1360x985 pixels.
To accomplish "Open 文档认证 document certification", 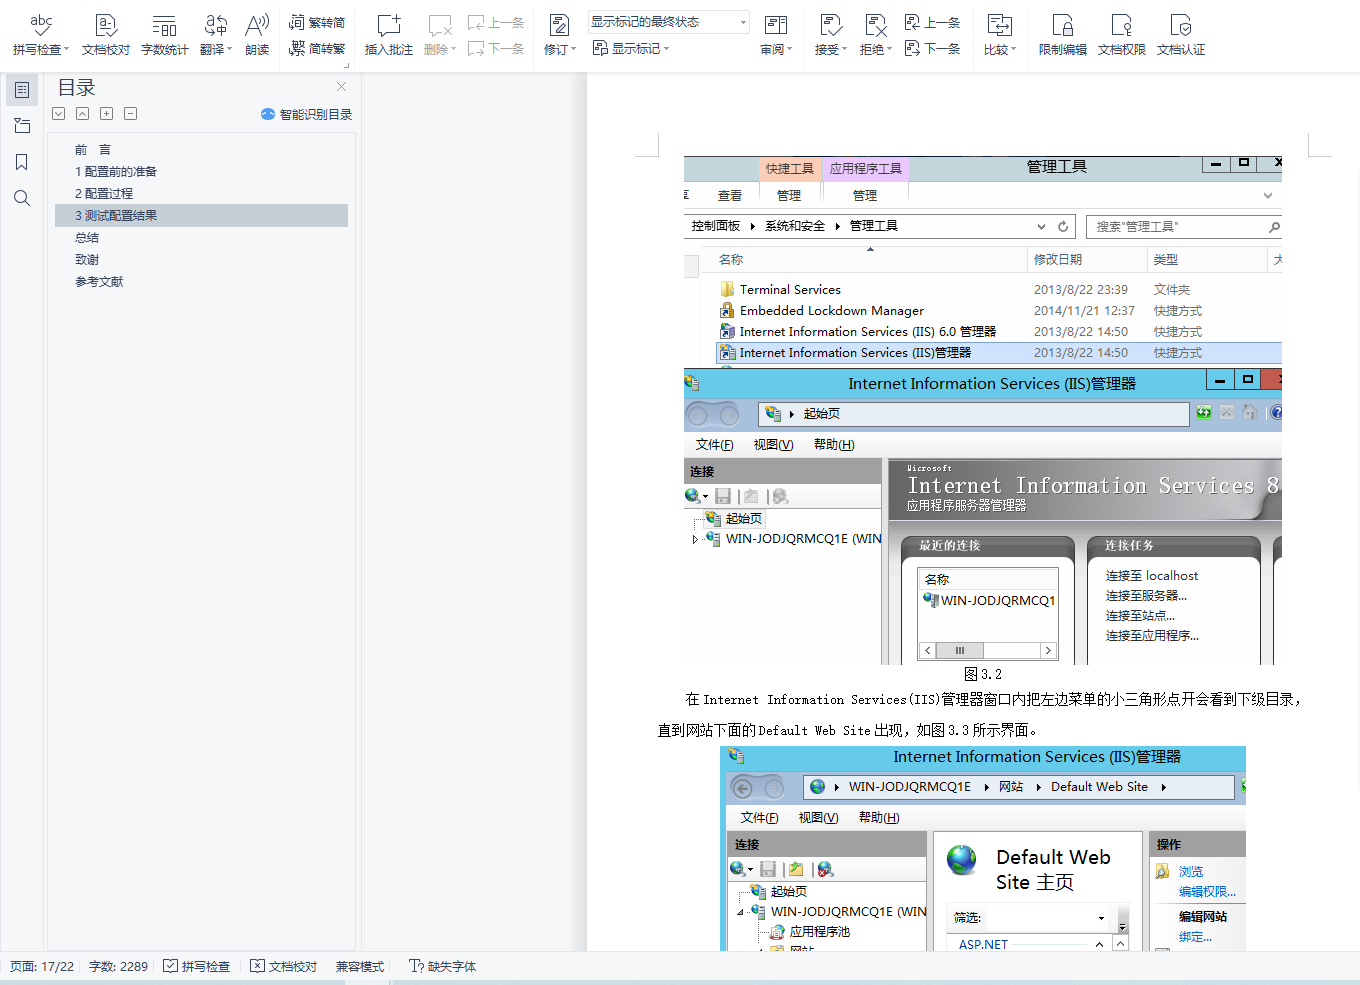I will coord(1181,34).
